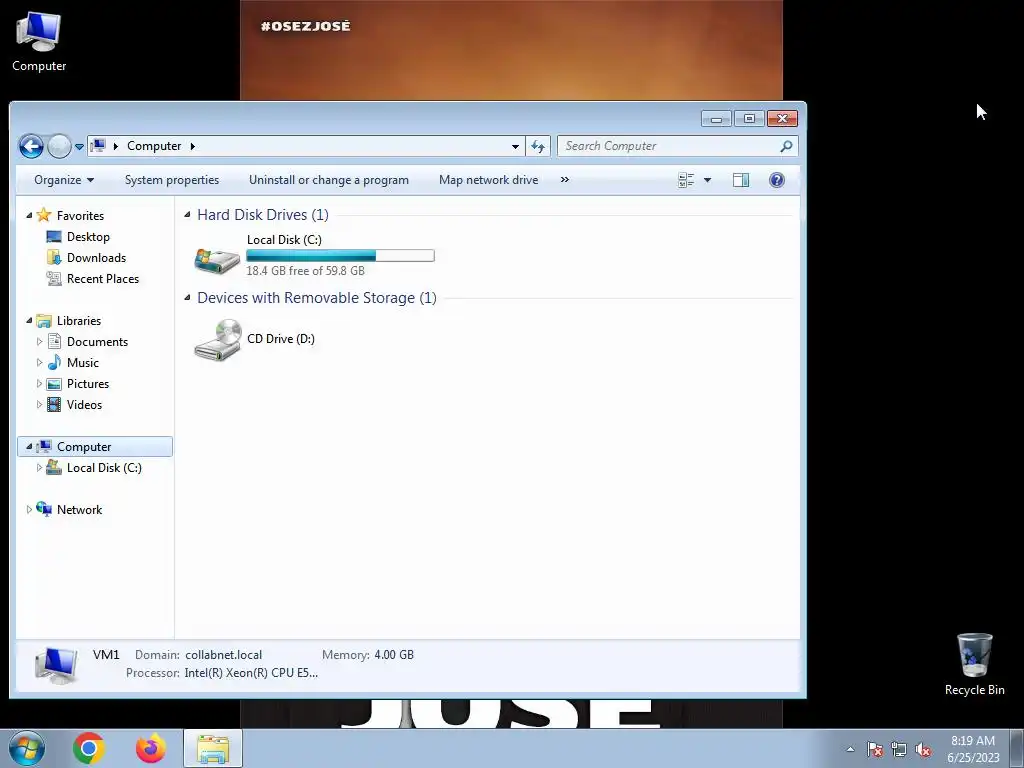Open the address bar history dropdown

[x=515, y=146]
